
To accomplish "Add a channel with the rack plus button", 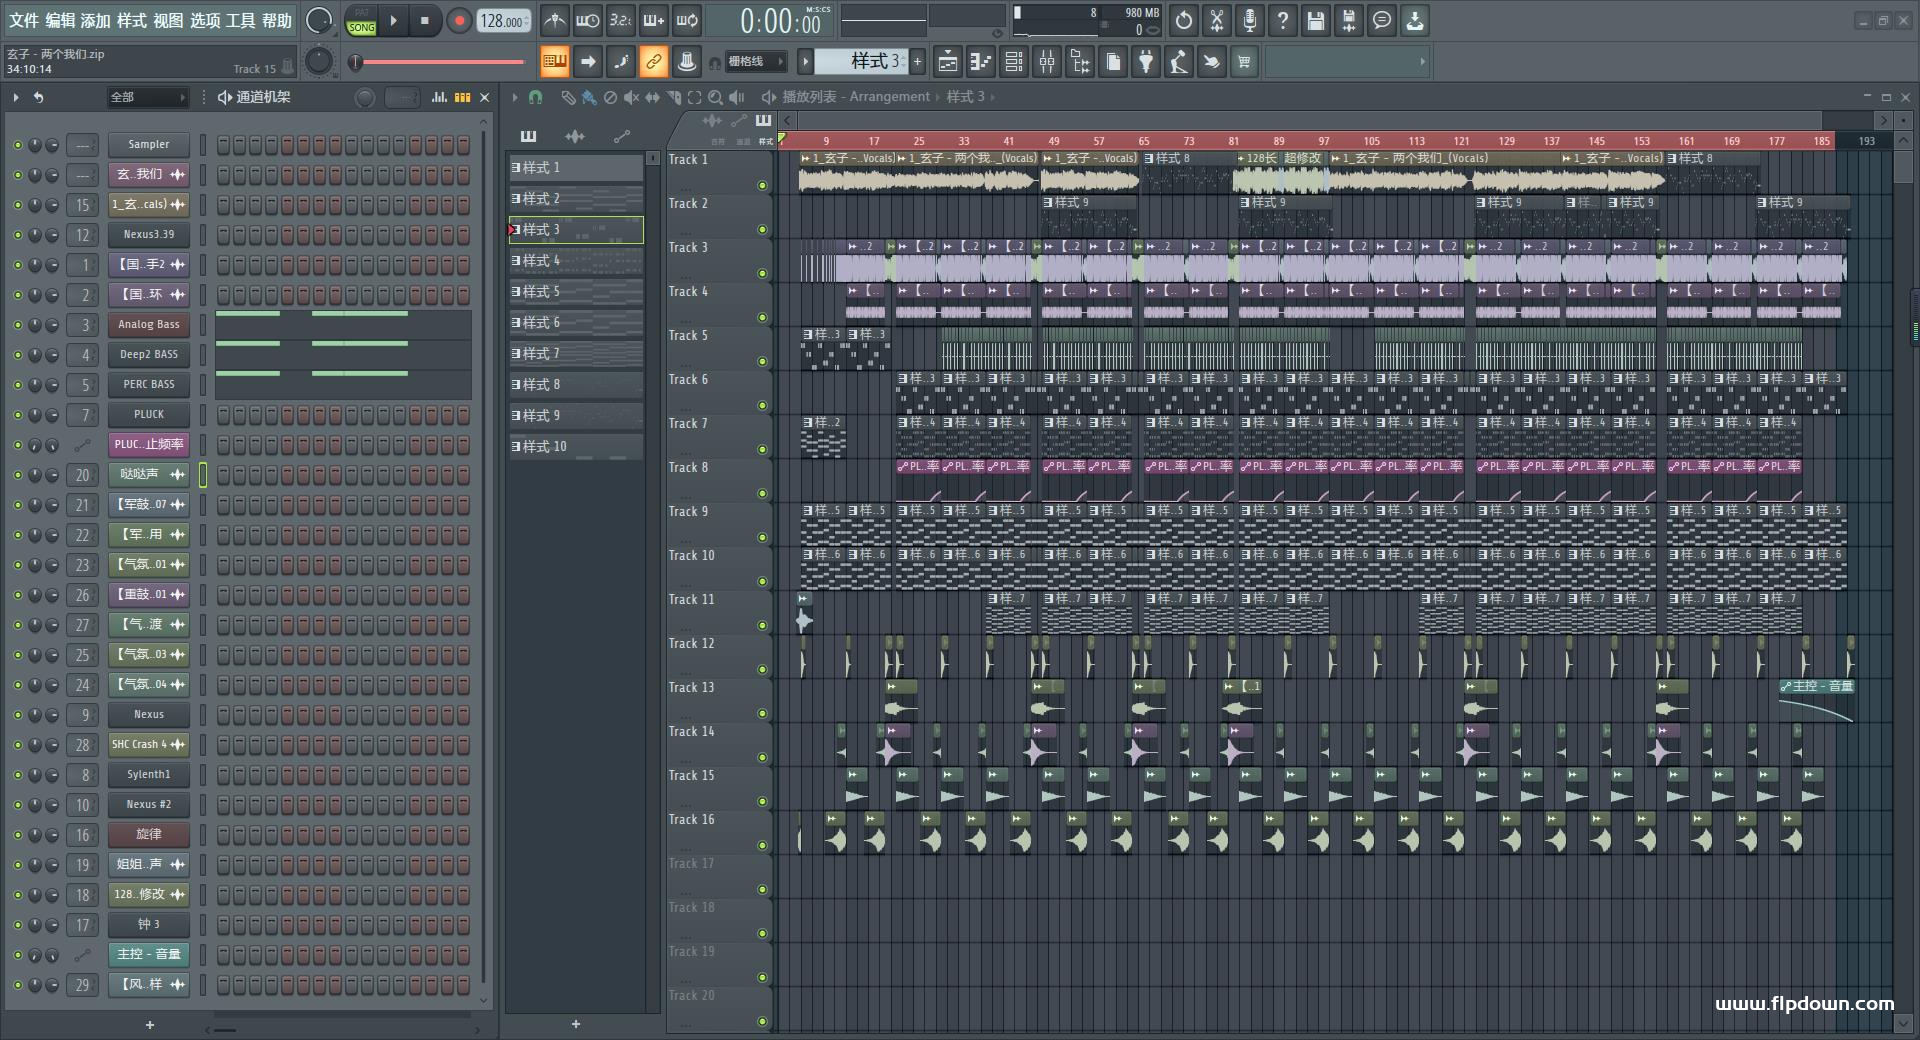I will tap(150, 1025).
